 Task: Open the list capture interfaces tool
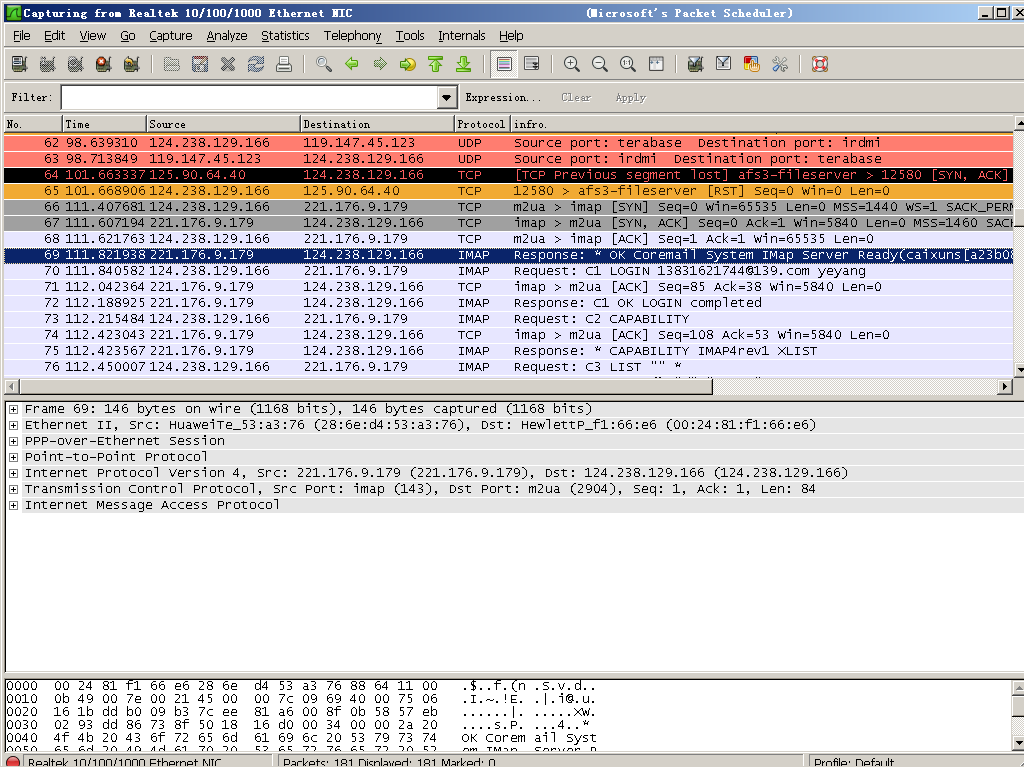tap(20, 64)
